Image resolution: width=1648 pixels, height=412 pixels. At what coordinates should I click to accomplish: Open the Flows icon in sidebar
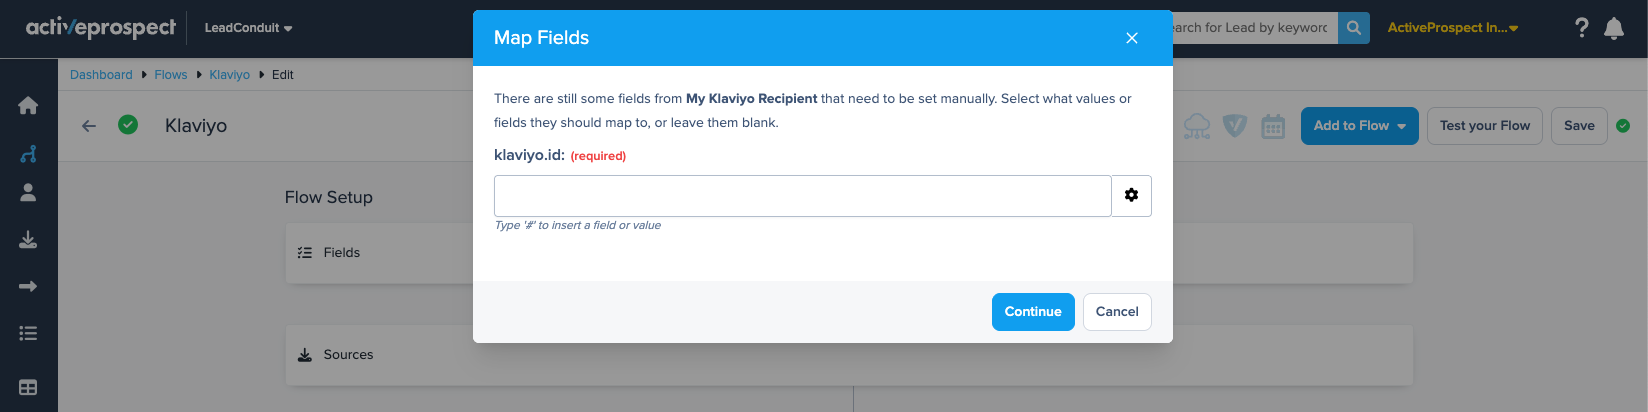(x=28, y=153)
